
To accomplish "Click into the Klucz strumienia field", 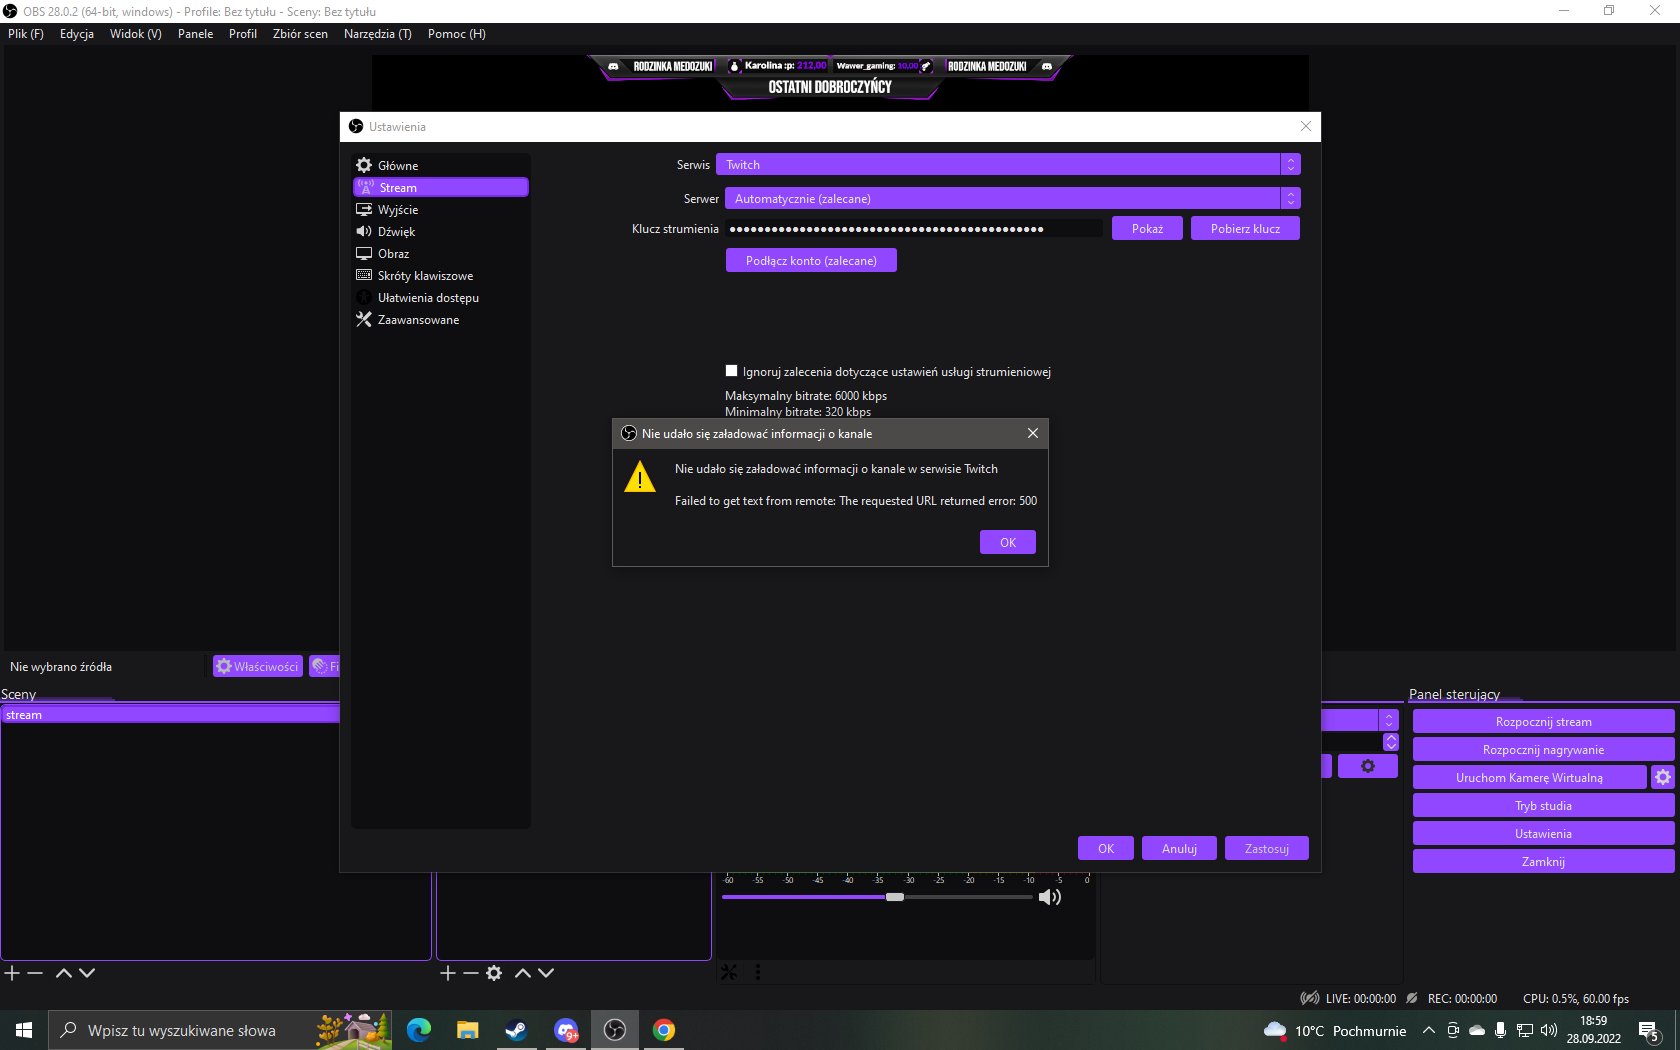I will click(x=914, y=229).
